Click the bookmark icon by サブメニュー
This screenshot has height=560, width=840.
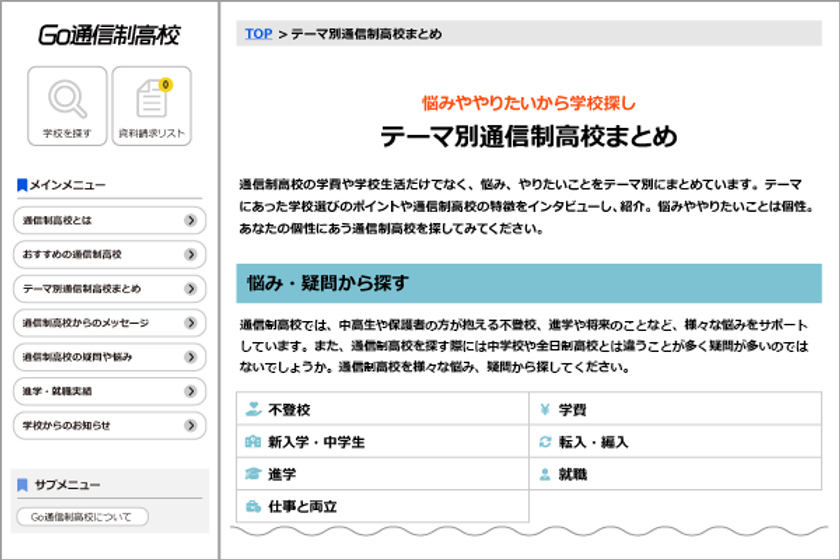pyautogui.click(x=22, y=485)
